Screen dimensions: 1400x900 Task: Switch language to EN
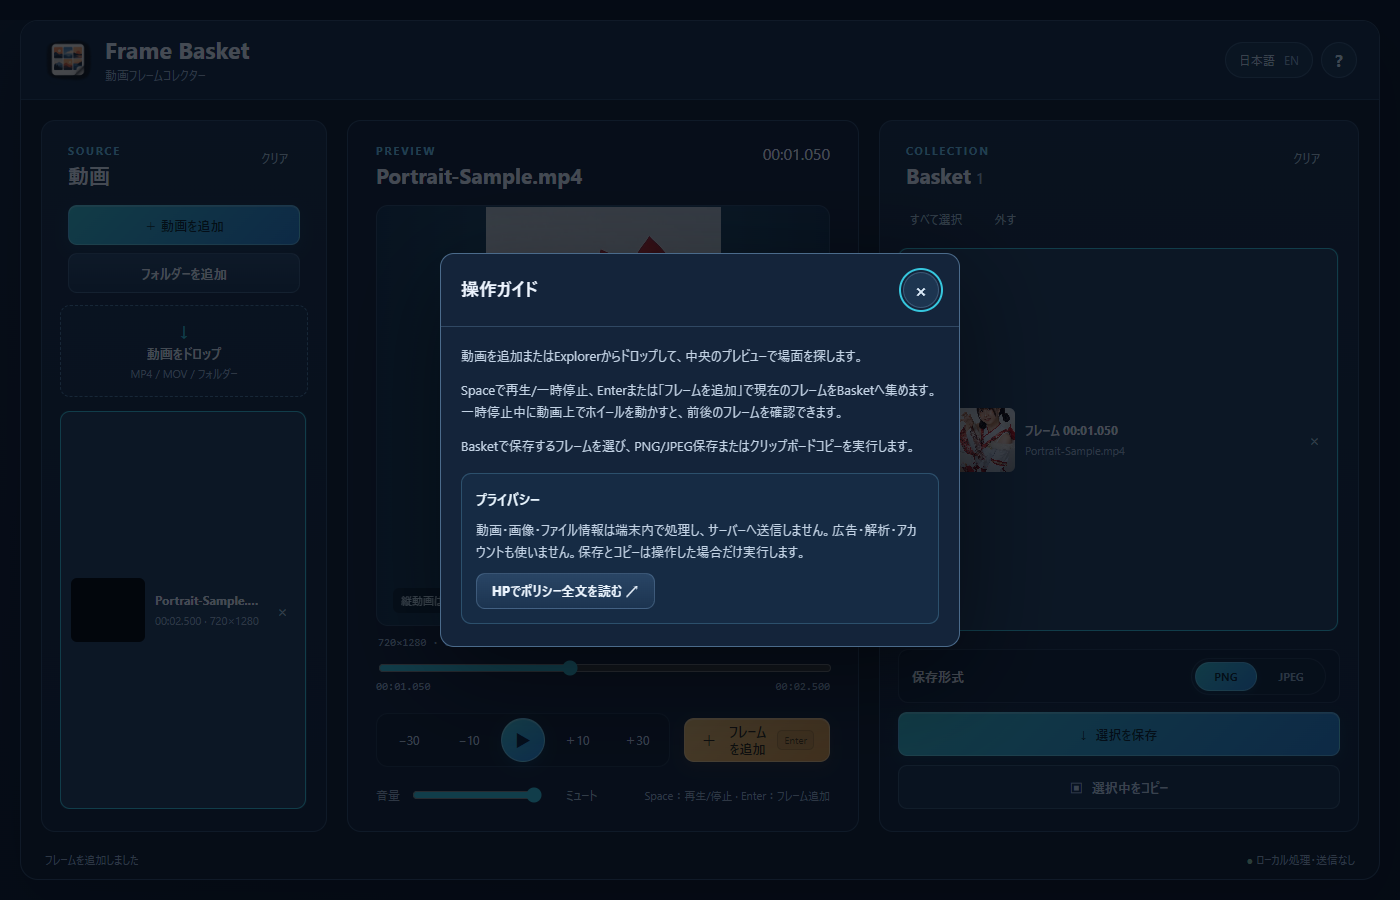point(1291,61)
